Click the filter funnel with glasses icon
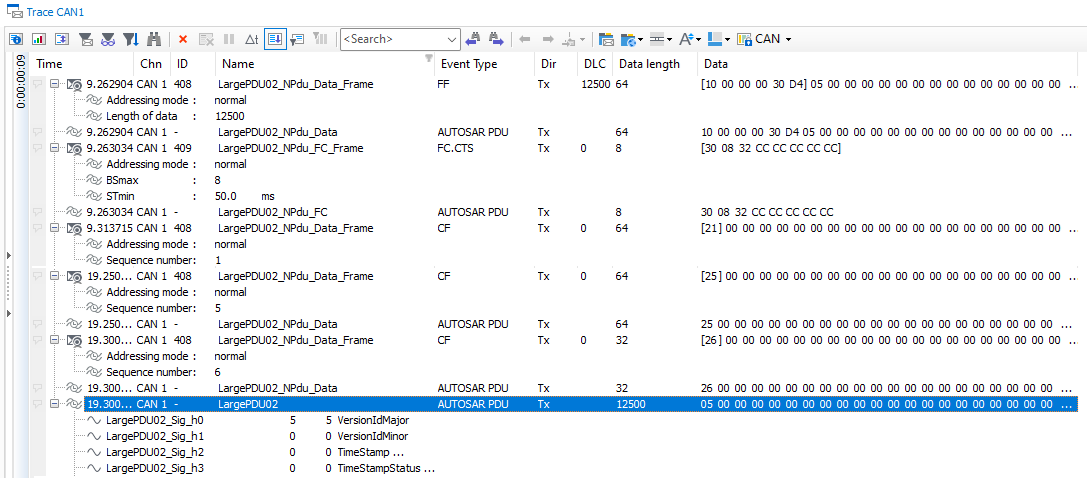1087x481 pixels. pyautogui.click(x=107, y=40)
